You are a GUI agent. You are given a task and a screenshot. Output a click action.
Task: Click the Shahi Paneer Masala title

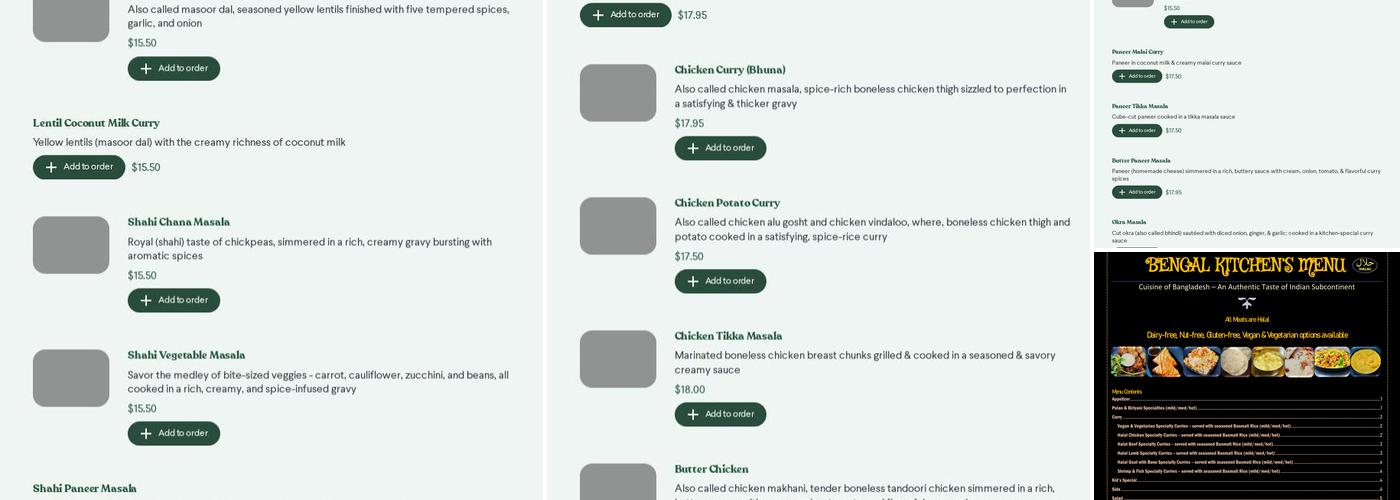85,489
